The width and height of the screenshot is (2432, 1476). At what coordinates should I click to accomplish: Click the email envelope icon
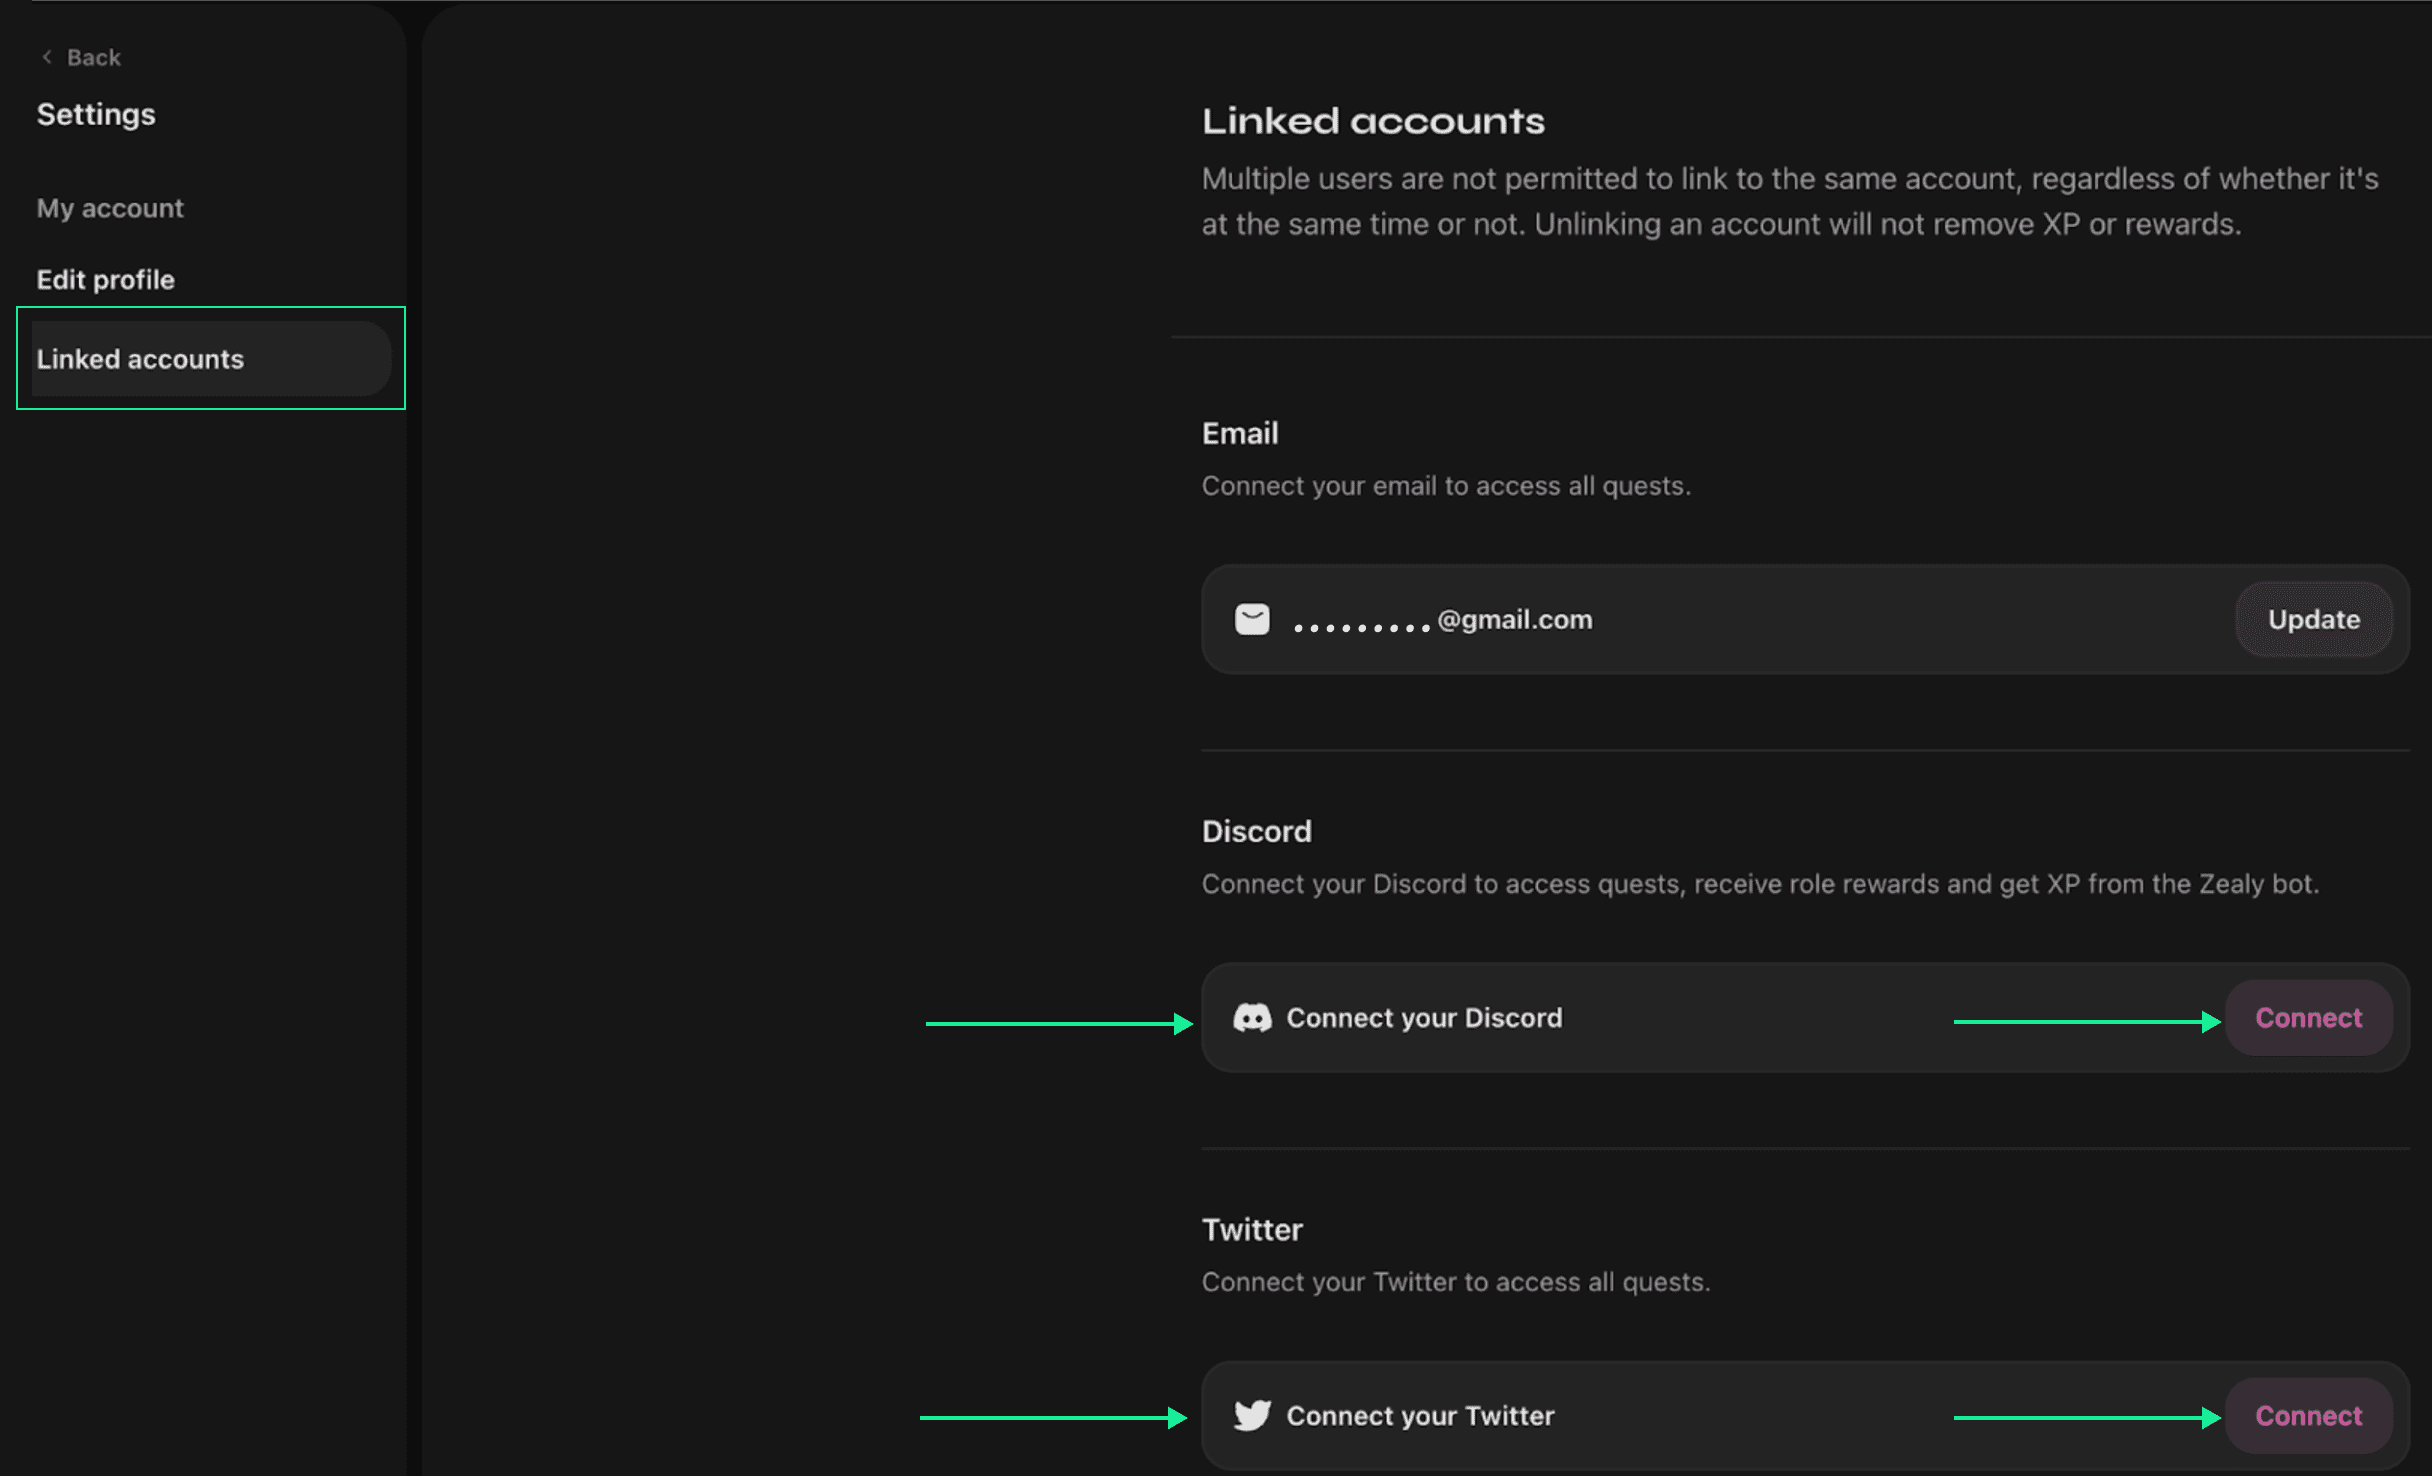pyautogui.click(x=1251, y=619)
